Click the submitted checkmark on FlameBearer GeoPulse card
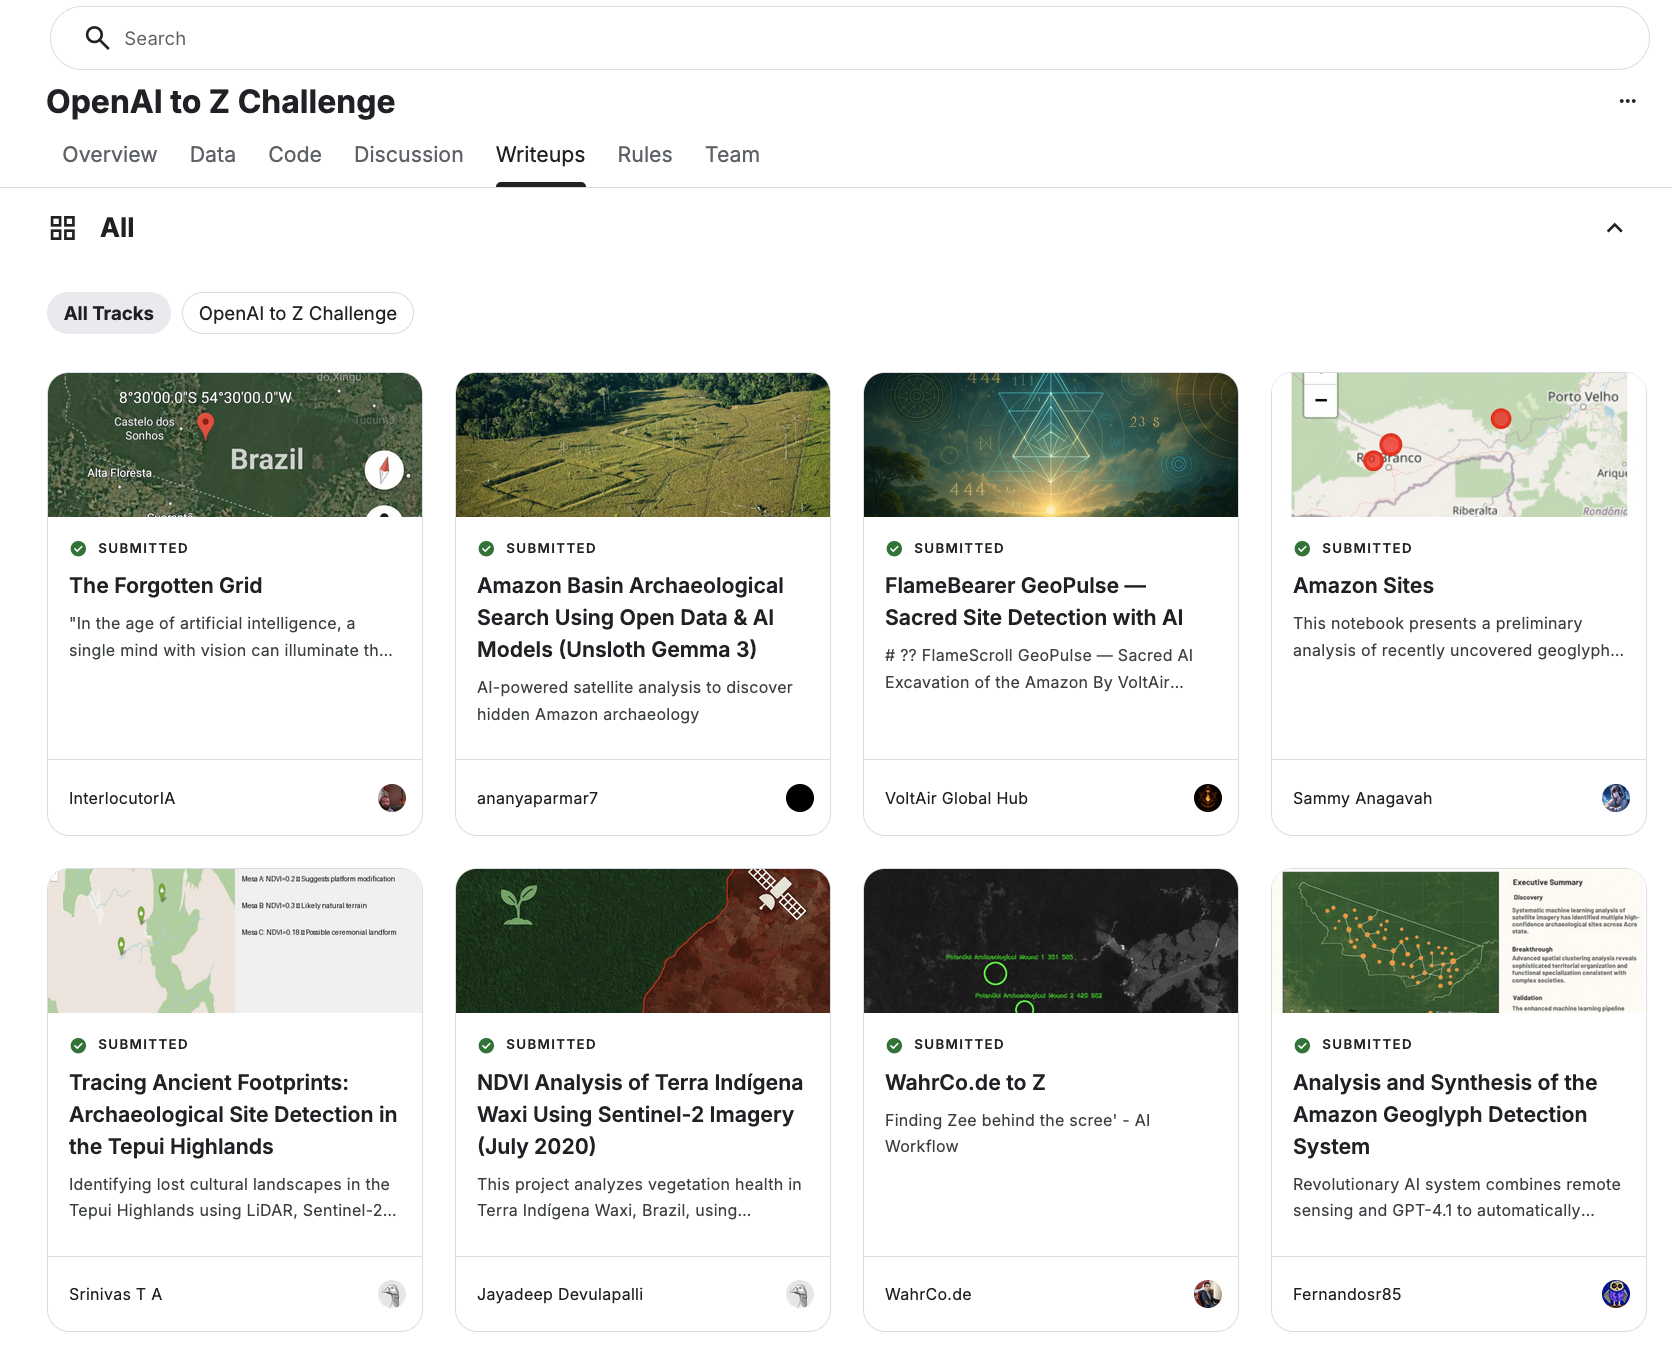Viewport: 1672px width, 1346px height. [x=894, y=548]
